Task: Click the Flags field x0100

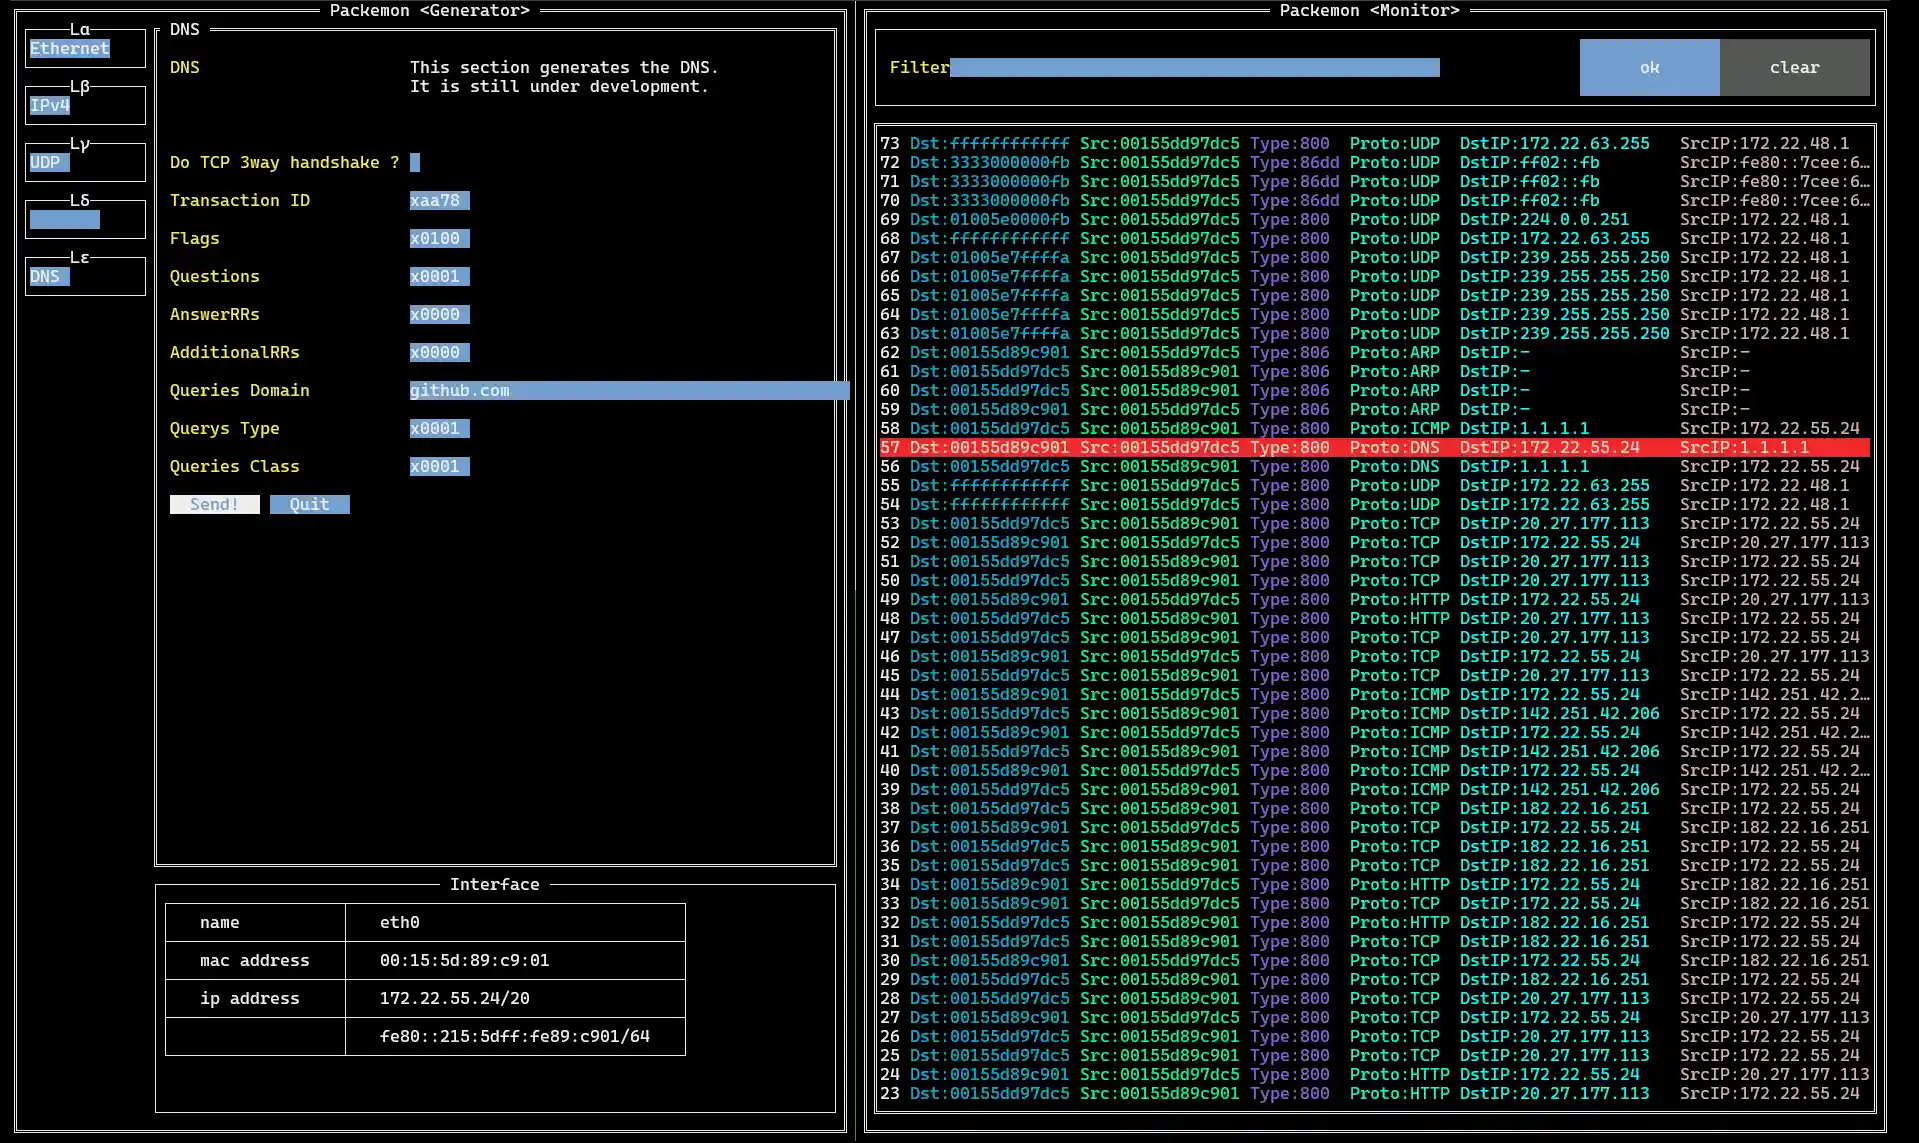Action: [439, 238]
